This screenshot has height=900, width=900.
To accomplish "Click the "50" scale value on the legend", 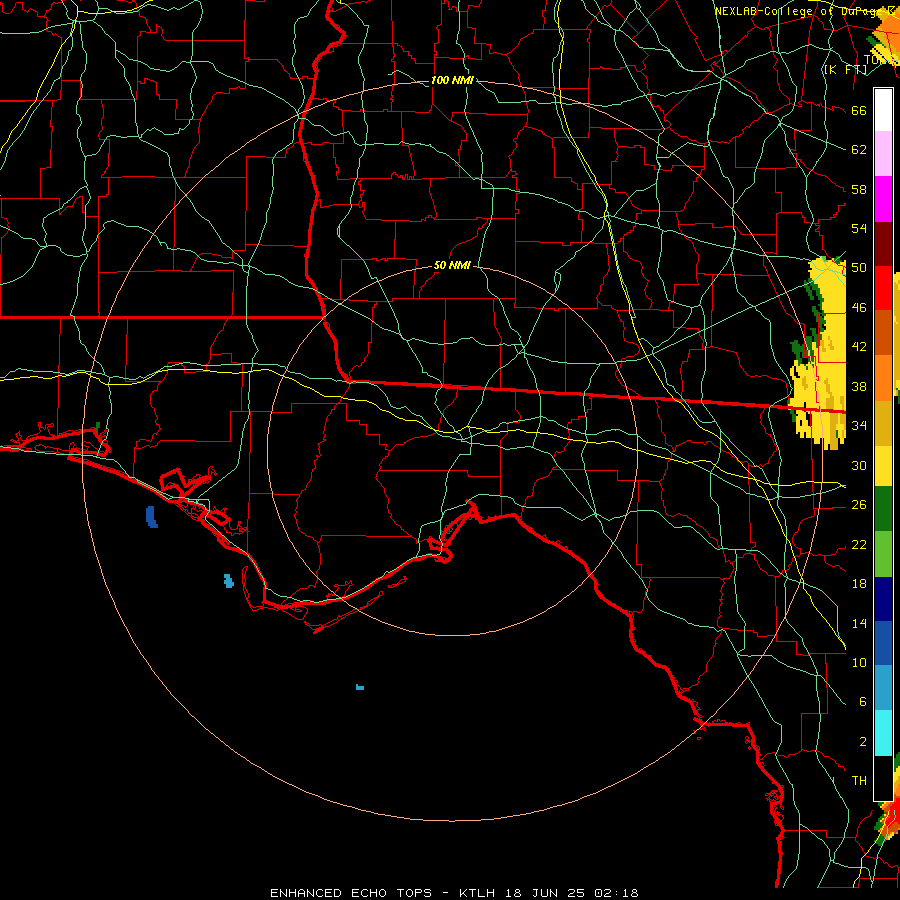I will tap(859, 268).
